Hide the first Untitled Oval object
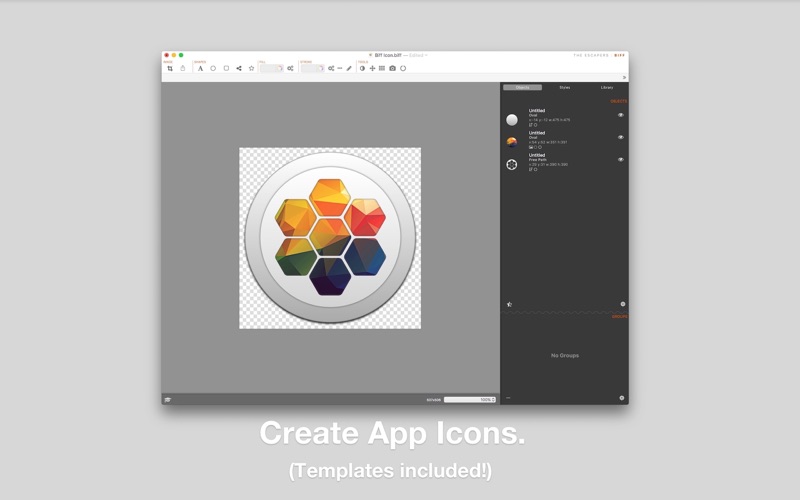The width and height of the screenshot is (800, 500). 621,115
